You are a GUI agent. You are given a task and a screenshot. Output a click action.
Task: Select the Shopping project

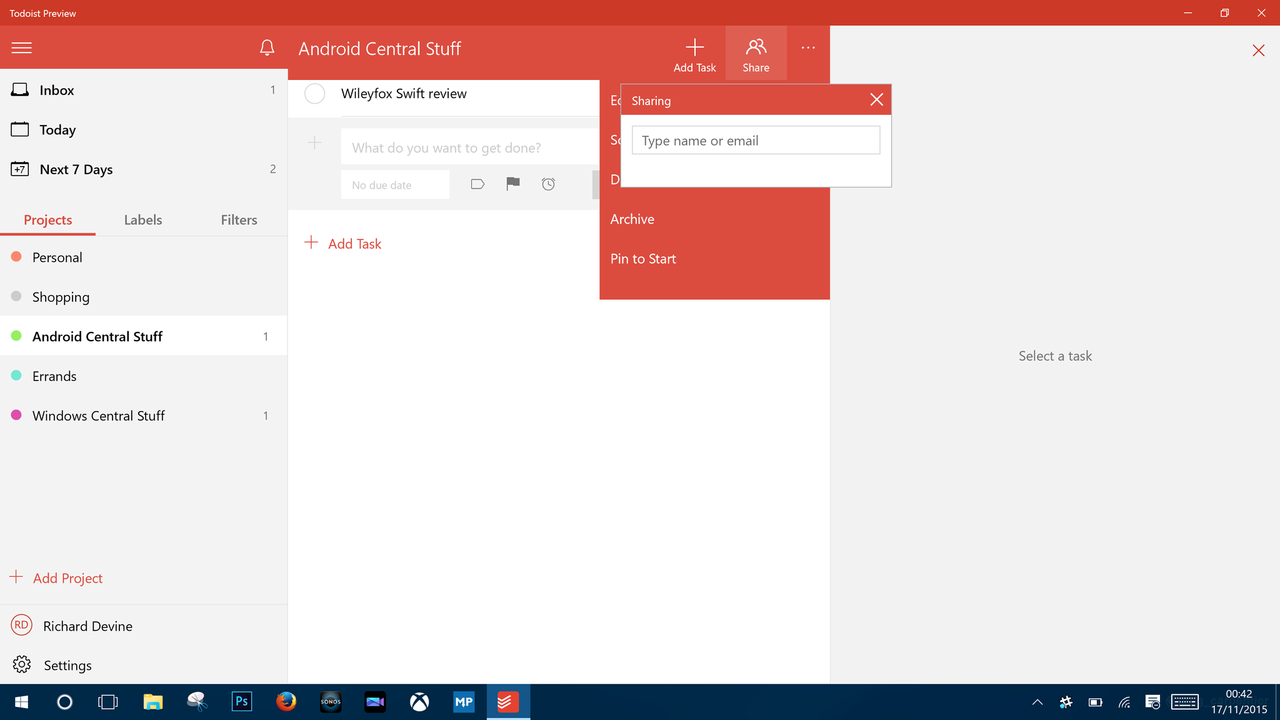pyautogui.click(x=143, y=297)
